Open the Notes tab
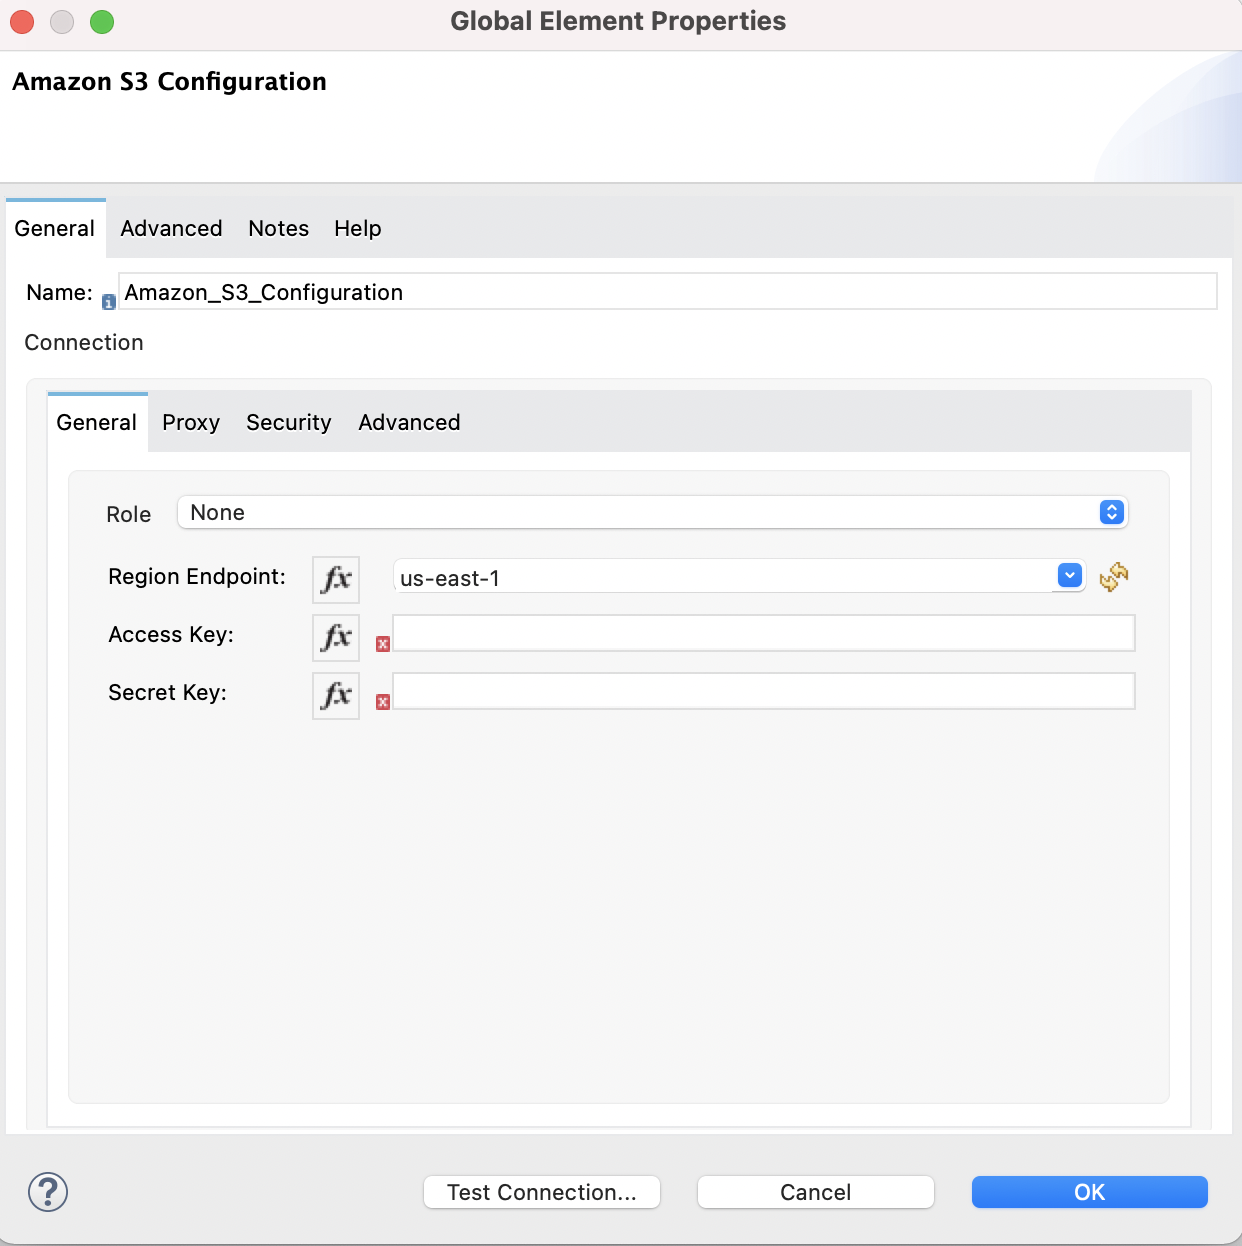 [x=278, y=228]
